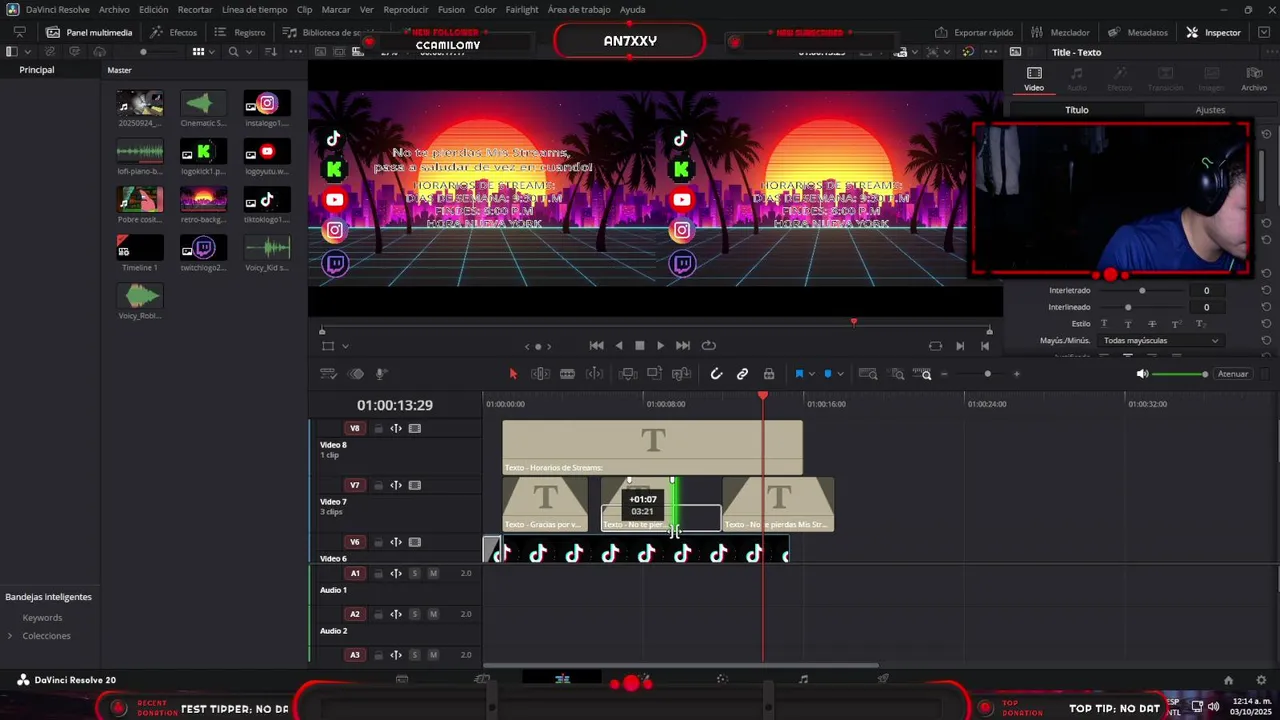This screenshot has width=1280, height=720.
Task: Open the Ayuda menu
Action: coord(632,9)
